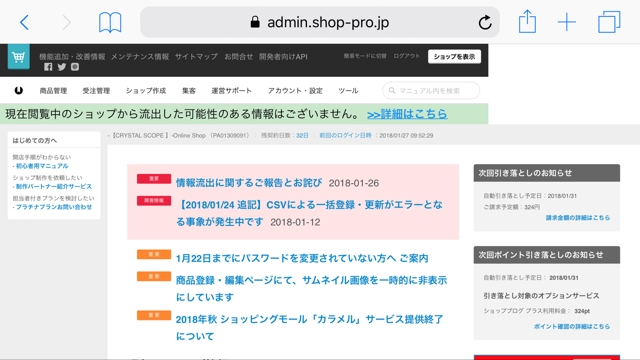
Task: Open the 初心者用マニュアル sidebar link
Action: pos(41,166)
